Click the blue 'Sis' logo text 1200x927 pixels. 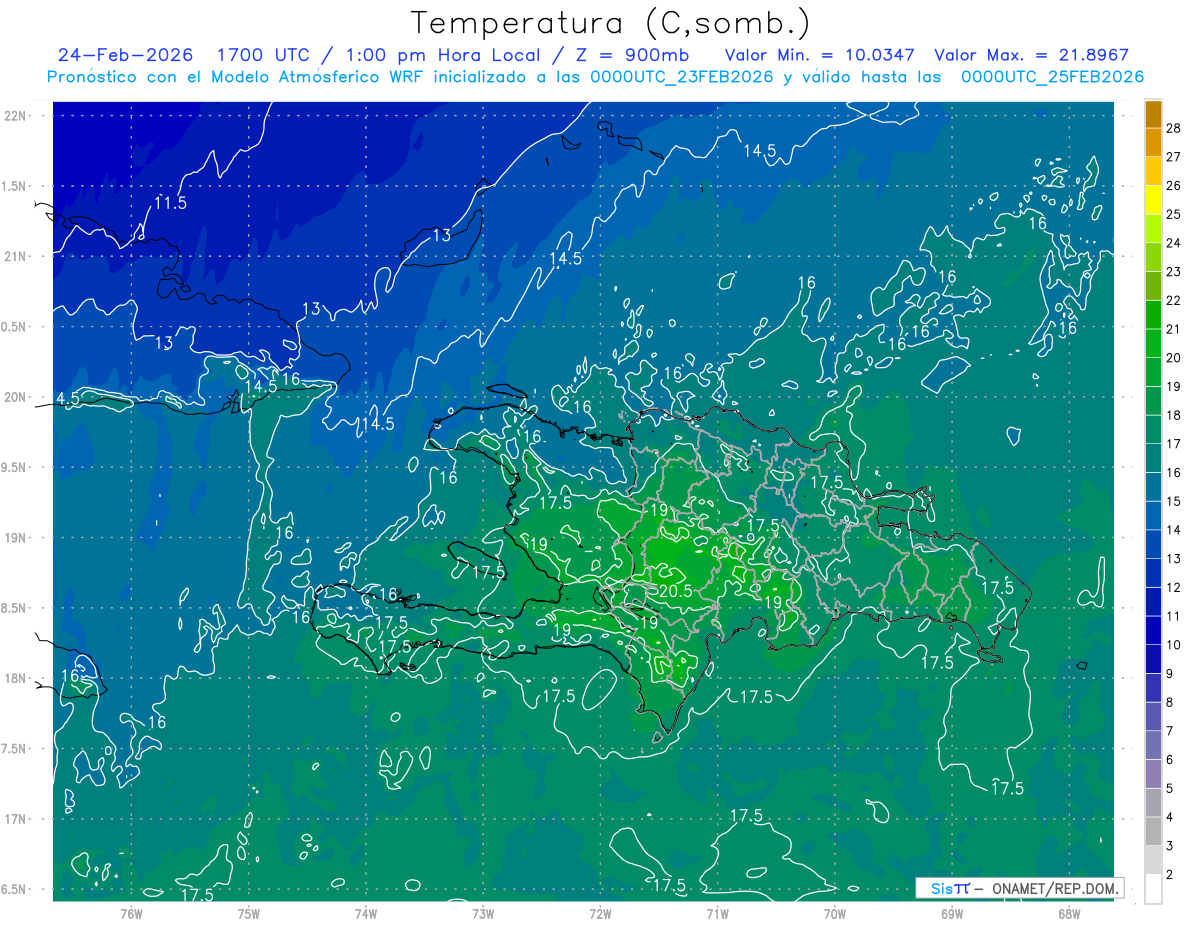tap(940, 888)
